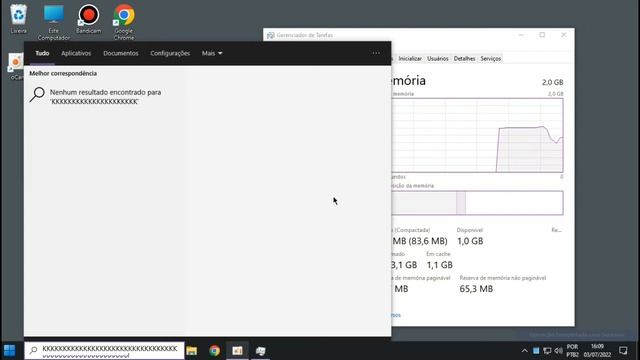Screen dimensions: 640x360
Task: Click the Nenhum resultado encontrado search entry
Action: (105, 97)
